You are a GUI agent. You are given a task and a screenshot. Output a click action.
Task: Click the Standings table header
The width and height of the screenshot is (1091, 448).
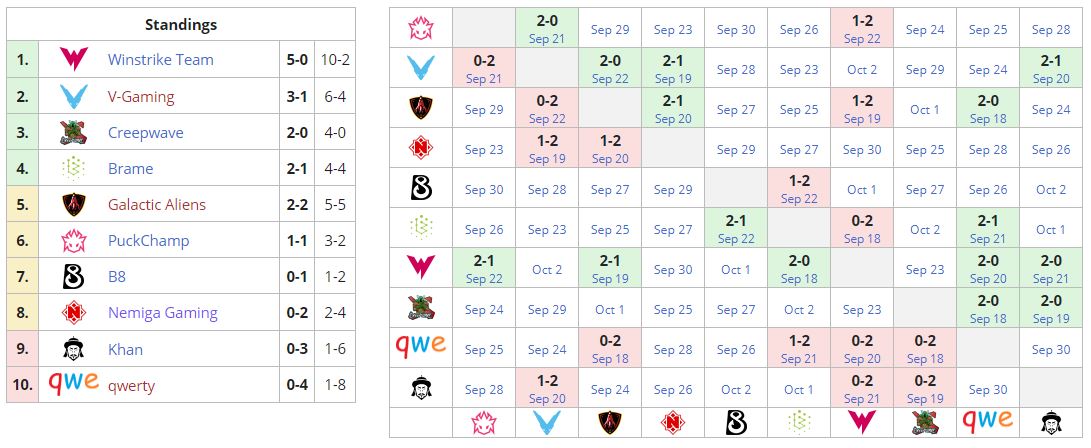coord(181,25)
